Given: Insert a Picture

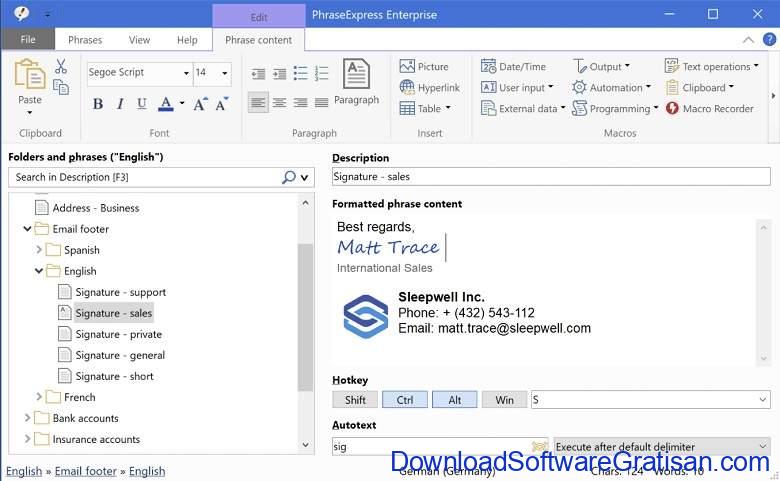Looking at the screenshot, I should point(424,66).
